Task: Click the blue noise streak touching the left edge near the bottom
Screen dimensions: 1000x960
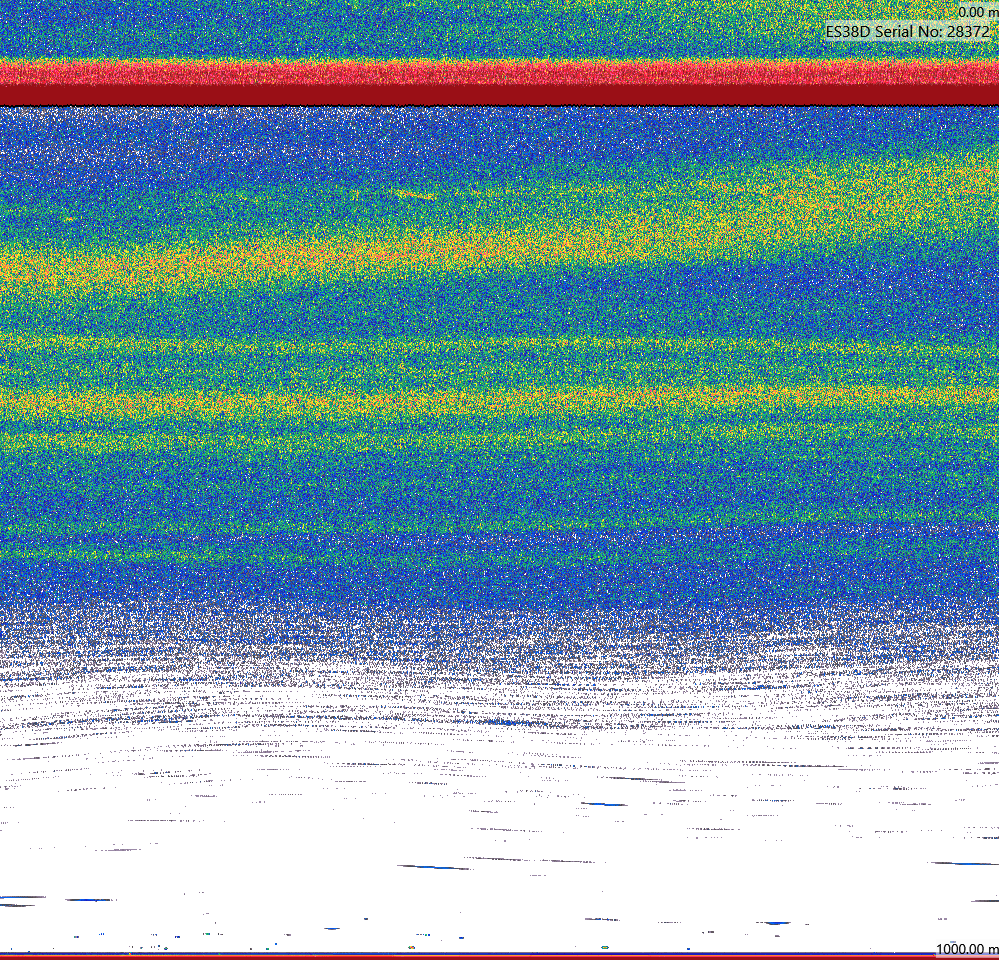Action: pyautogui.click(x=22, y=897)
